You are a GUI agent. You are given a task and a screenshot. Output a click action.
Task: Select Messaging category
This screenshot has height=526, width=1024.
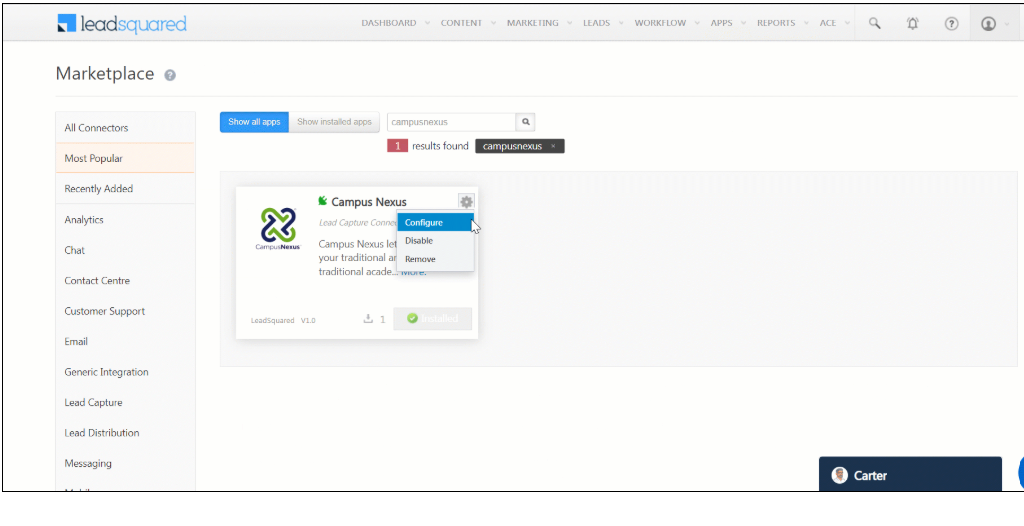point(125,463)
